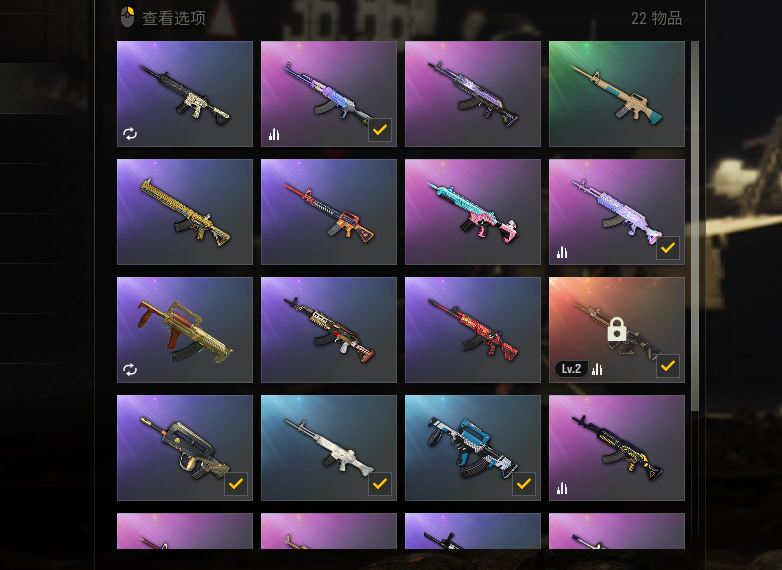Click the inventory vertical scrollbar
Viewport: 782px width, 570px height.
pos(695,226)
